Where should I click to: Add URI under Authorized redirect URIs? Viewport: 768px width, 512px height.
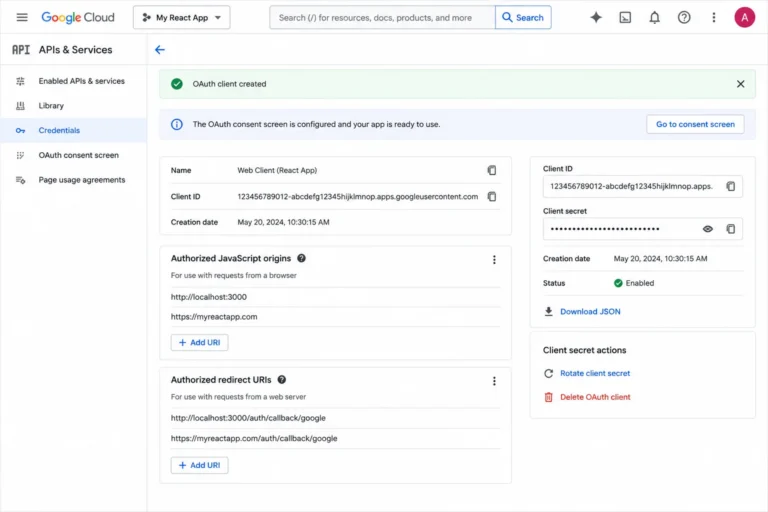[199, 465]
